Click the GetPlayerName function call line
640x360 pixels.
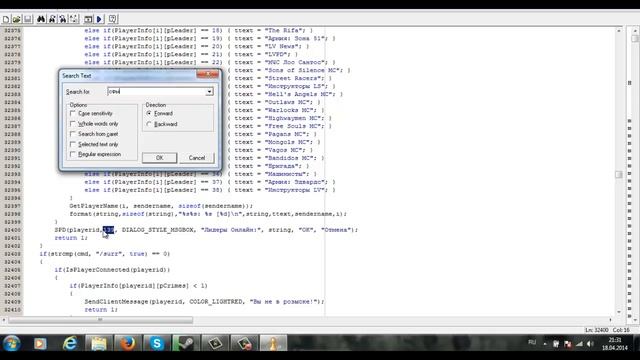(x=161, y=206)
